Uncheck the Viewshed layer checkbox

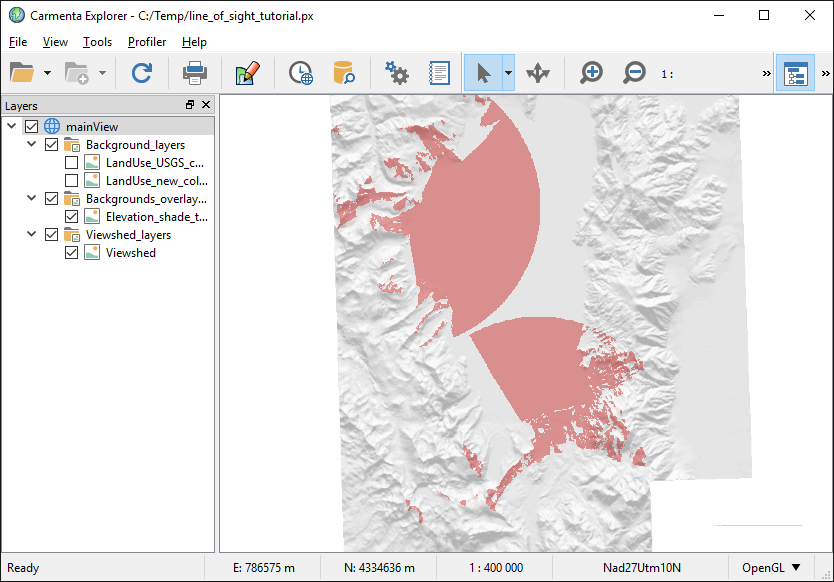pos(72,253)
